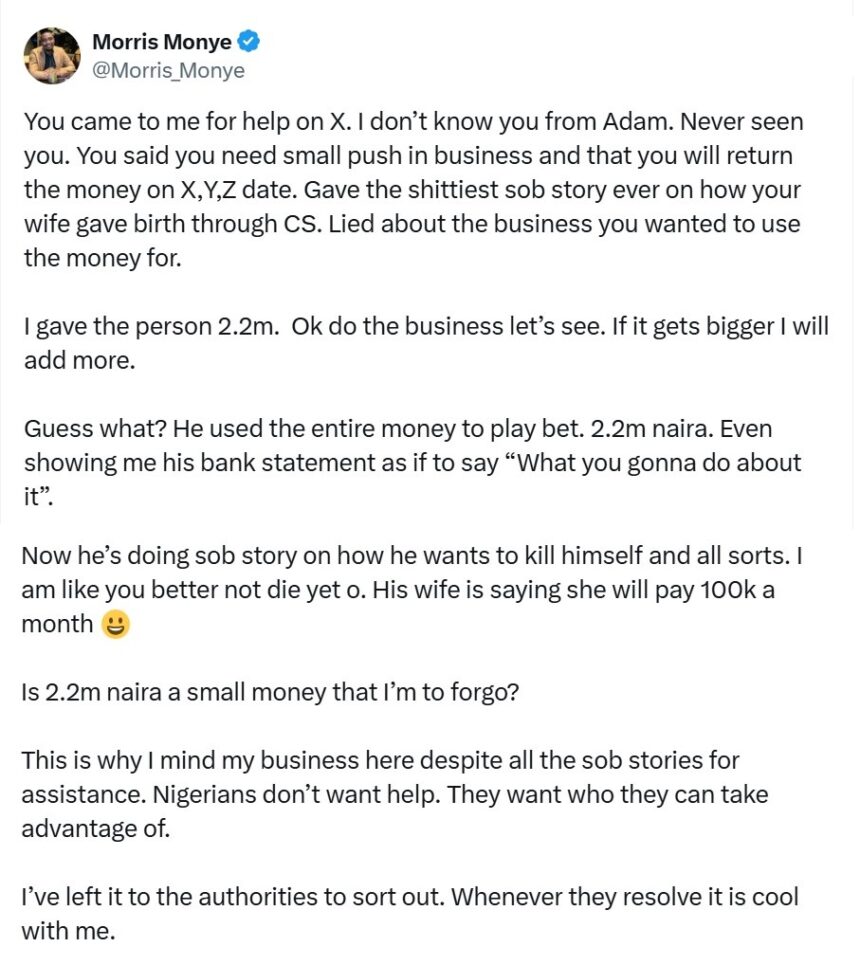Click the grinning face emoji

pyautogui.click(x=117, y=625)
